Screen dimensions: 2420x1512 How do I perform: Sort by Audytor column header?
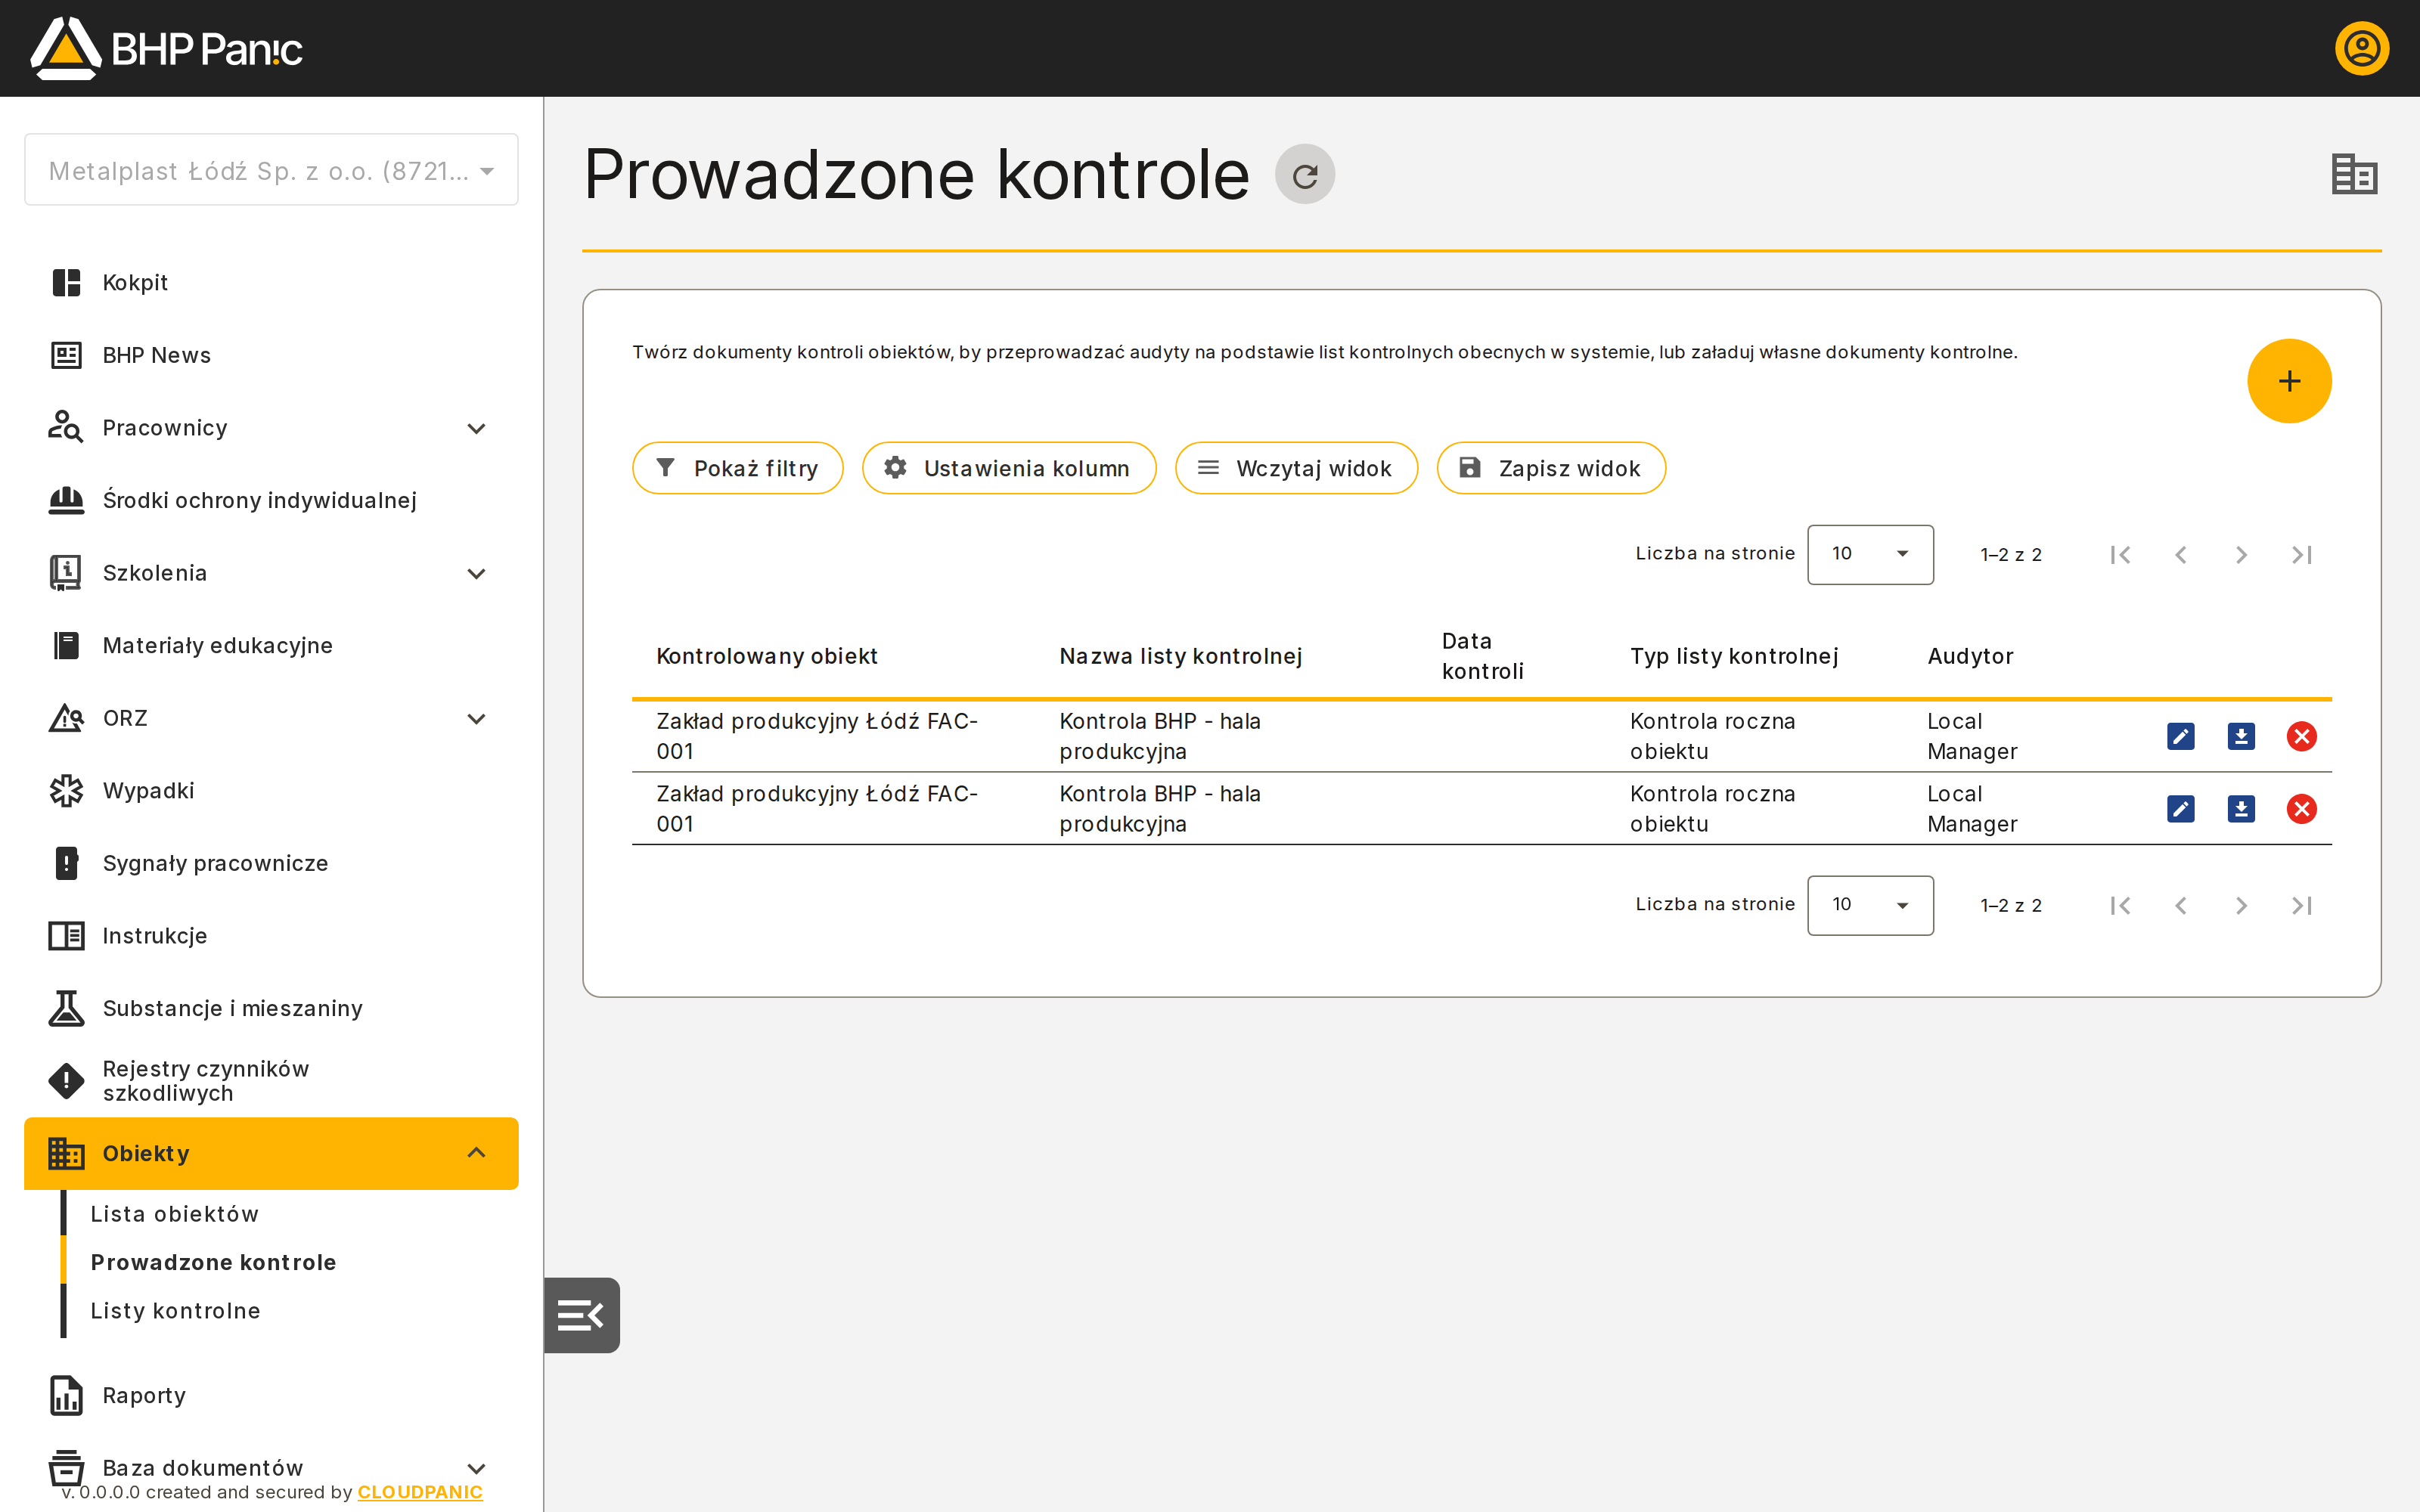1970,656
